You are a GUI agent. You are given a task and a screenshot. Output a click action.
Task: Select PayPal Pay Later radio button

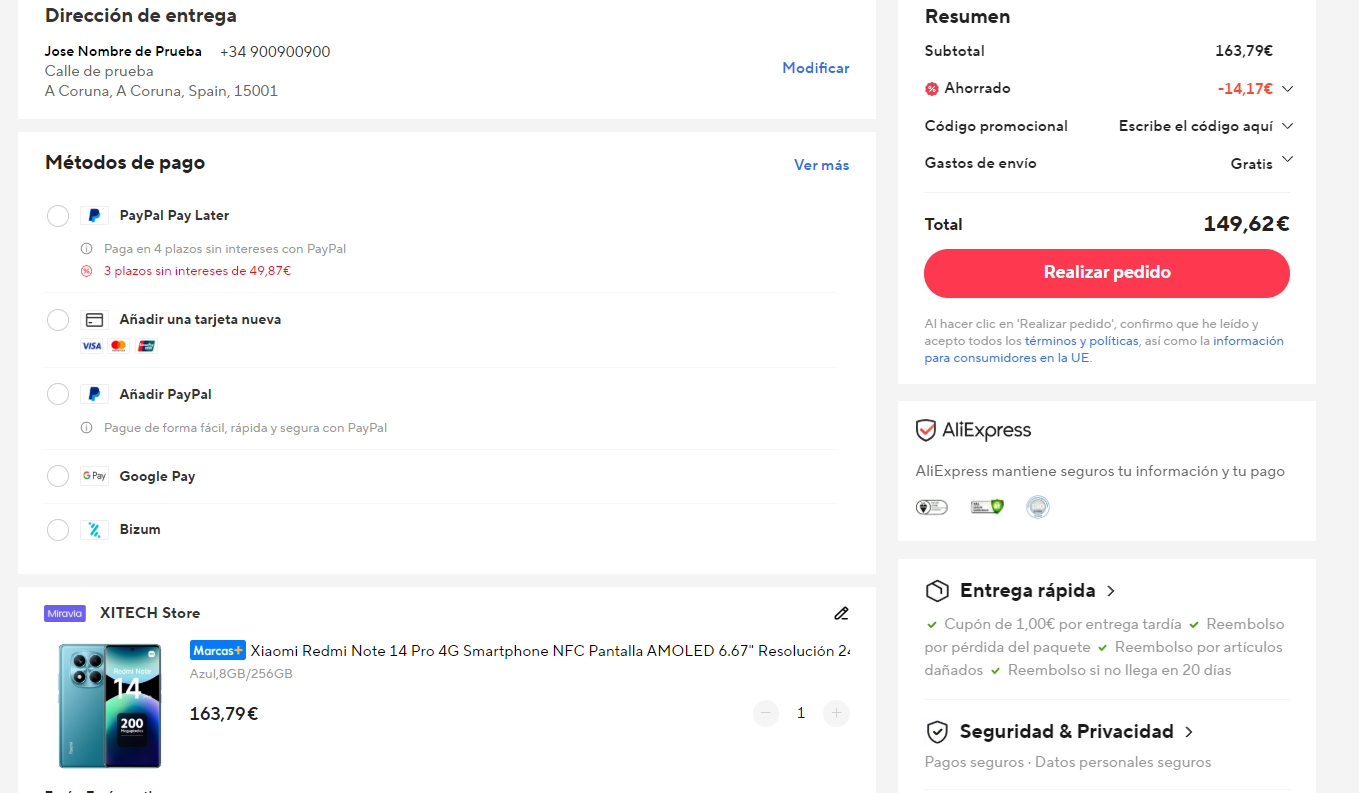58,216
